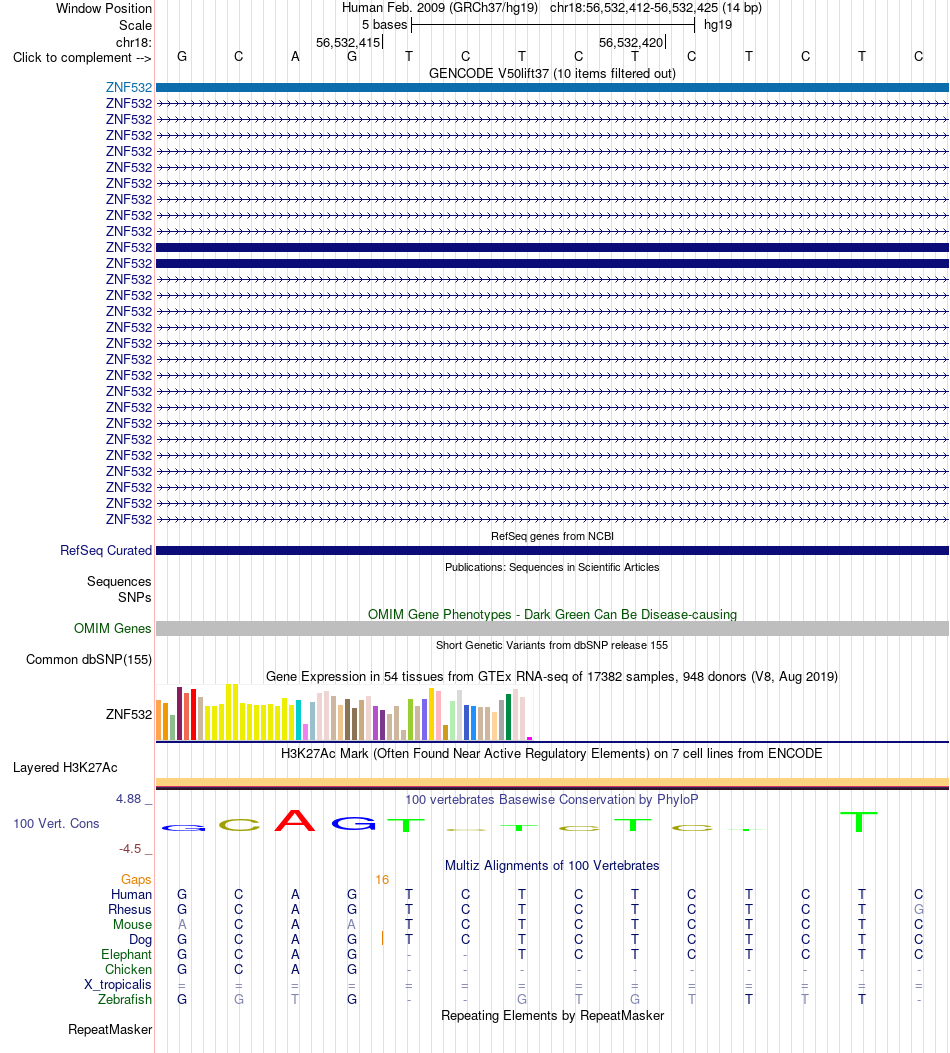The width and height of the screenshot is (950, 1053).
Task: Click the Window Position label
Action: (x=104, y=9)
